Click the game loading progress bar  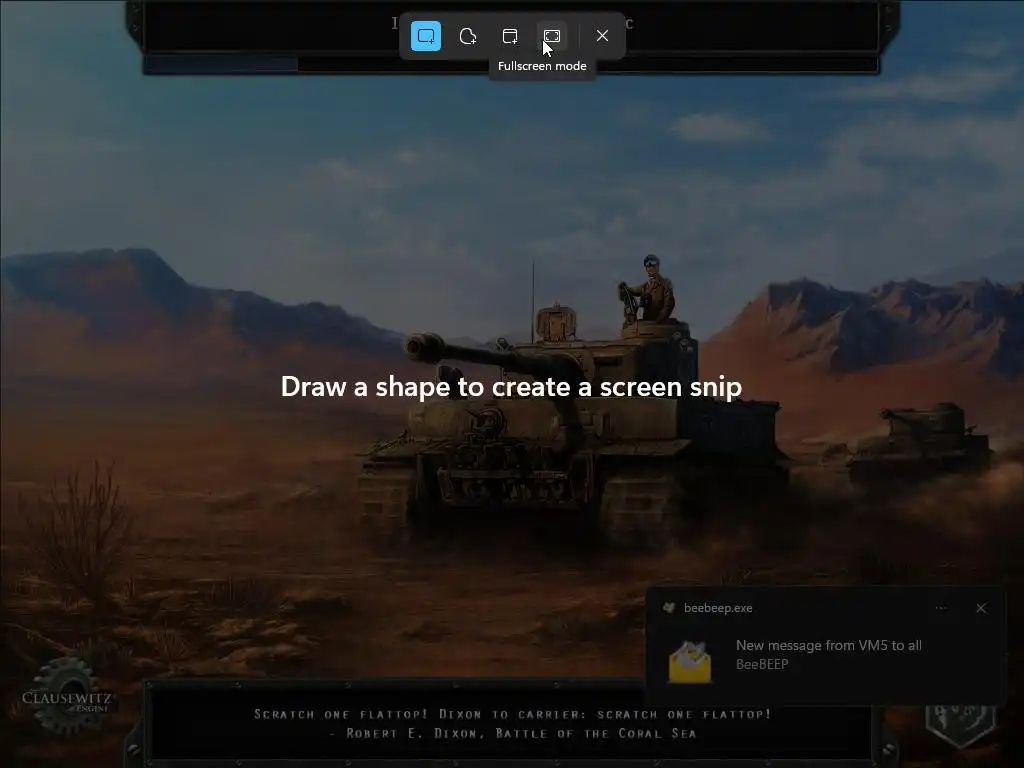pyautogui.click(x=511, y=64)
